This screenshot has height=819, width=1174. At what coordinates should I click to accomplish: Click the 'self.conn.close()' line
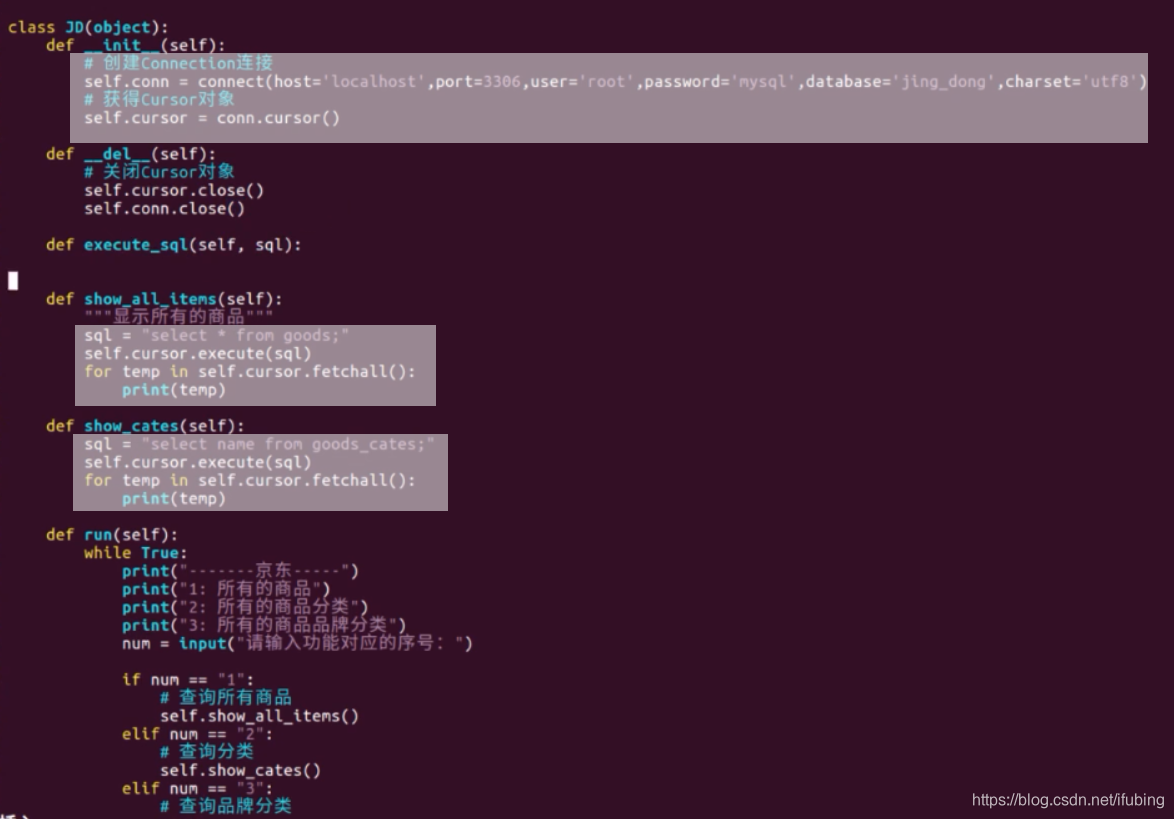pos(164,209)
